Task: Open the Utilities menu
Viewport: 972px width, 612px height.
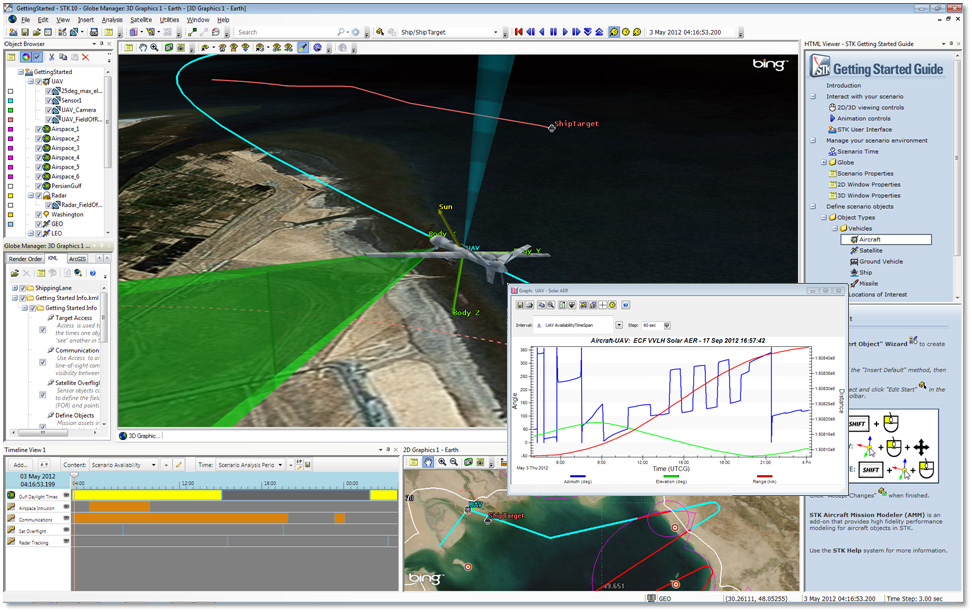Action: tap(169, 20)
